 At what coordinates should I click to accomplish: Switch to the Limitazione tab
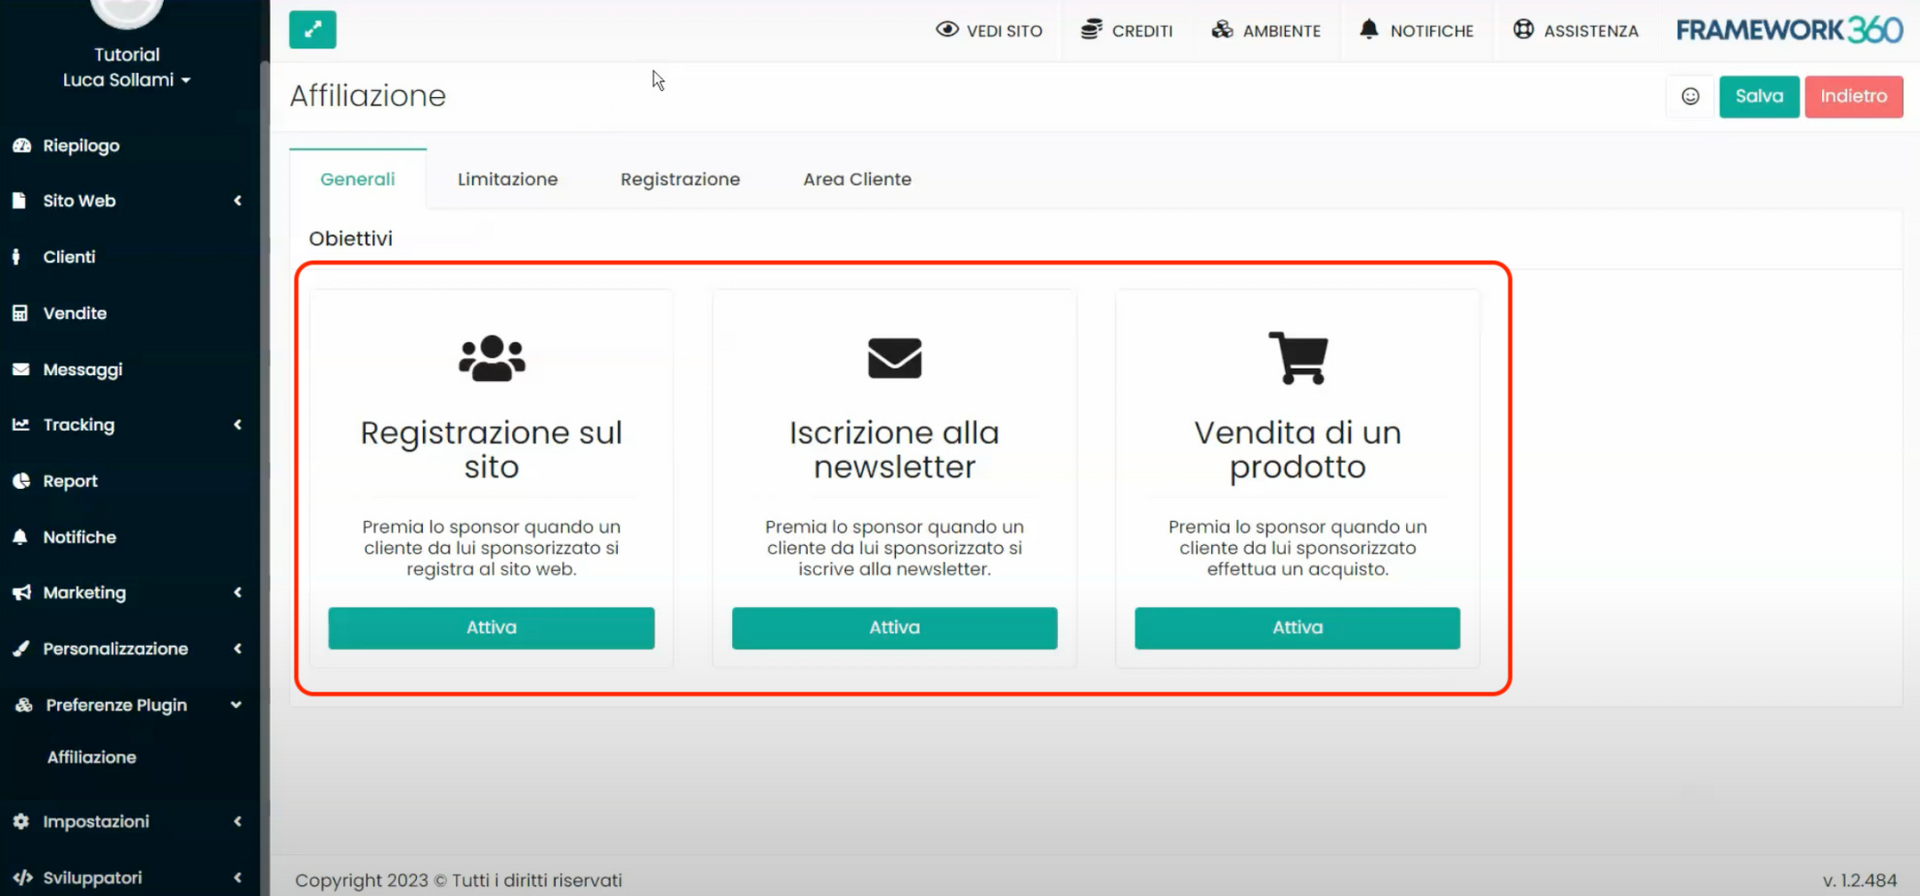[508, 179]
